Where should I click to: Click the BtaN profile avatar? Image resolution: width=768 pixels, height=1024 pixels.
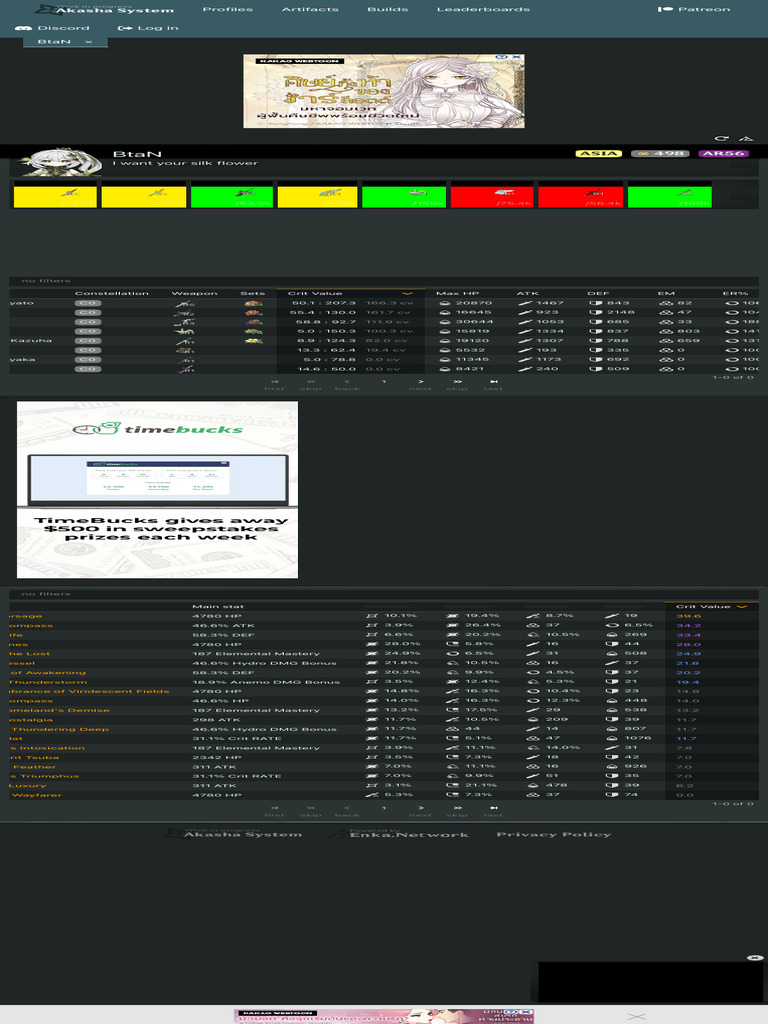(60, 162)
